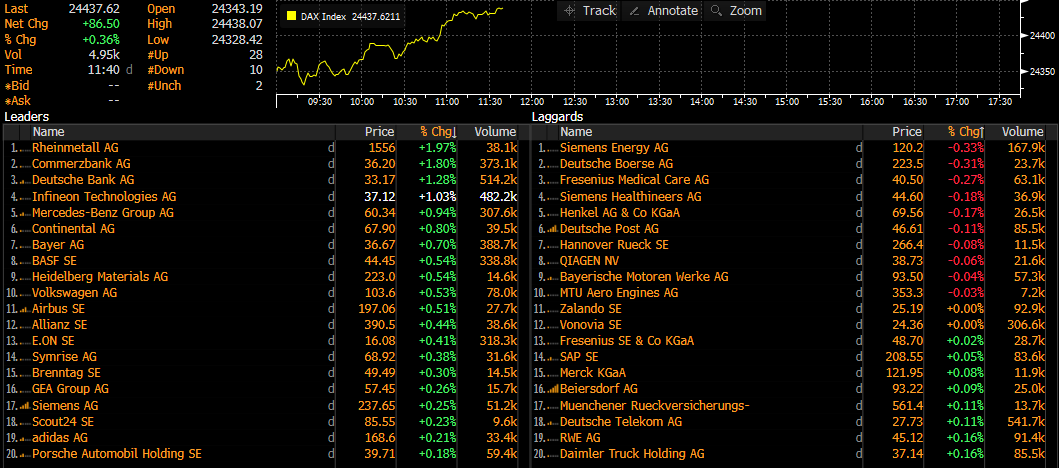Click the volume bars icon beside Beiersdorf AG
Screen dimensions: 1059x468
(x=553, y=390)
